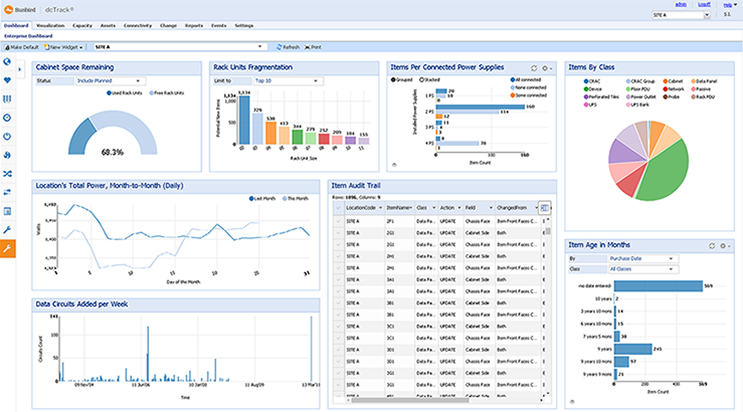Screen dimensions: 743x412
Task: Open the cabinets rack icon in sidebar
Action: coord(7,99)
